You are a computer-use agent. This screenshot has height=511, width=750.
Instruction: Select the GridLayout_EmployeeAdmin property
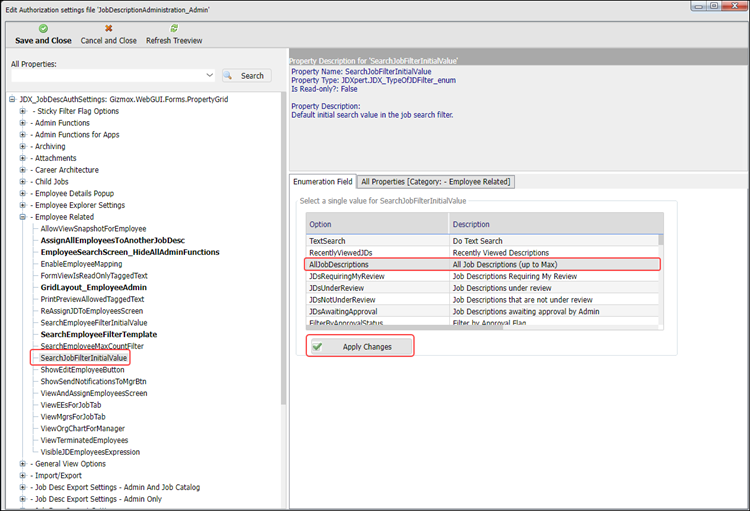click(x=93, y=287)
